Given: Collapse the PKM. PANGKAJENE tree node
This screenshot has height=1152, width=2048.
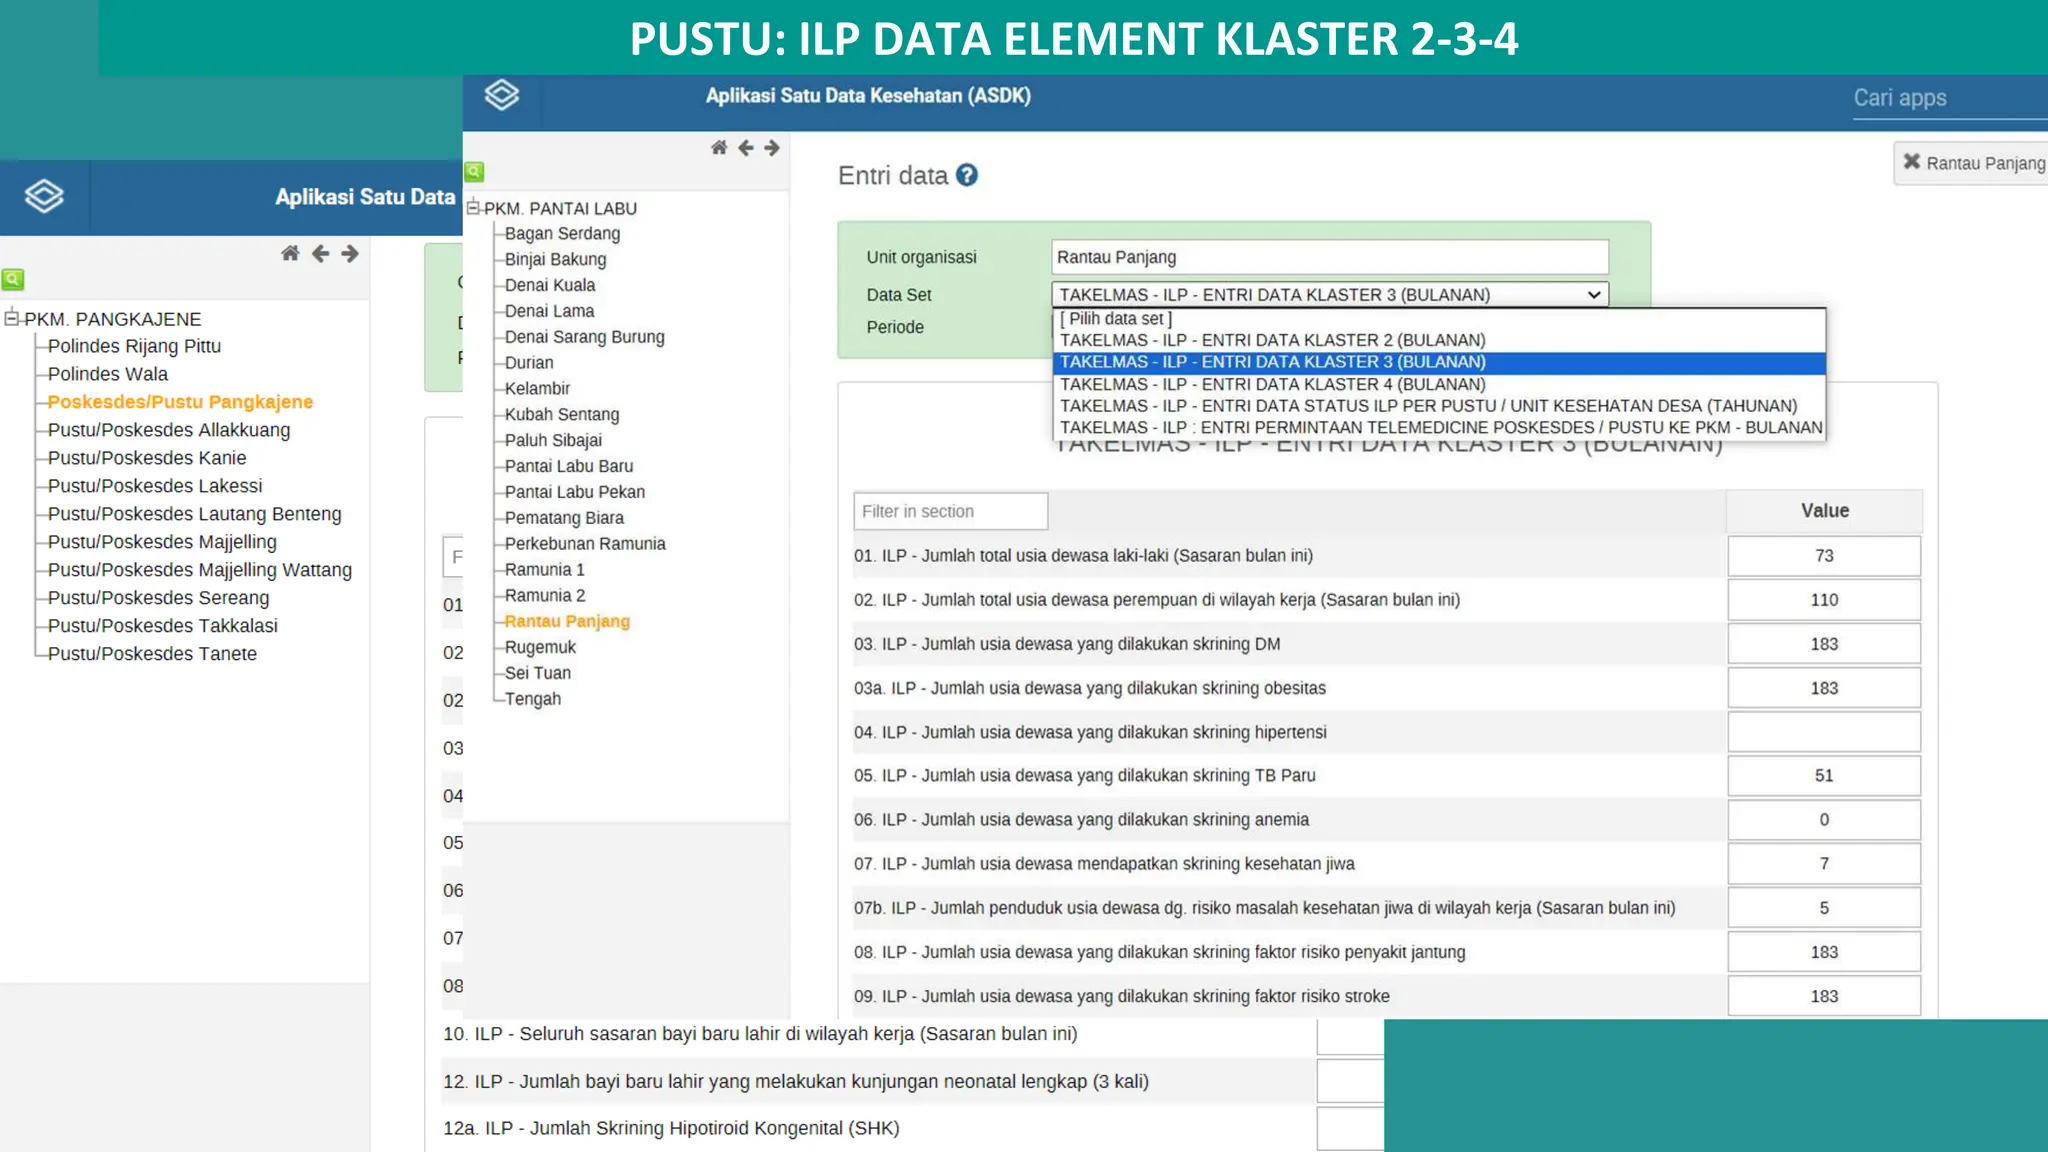Looking at the screenshot, I should [x=12, y=318].
